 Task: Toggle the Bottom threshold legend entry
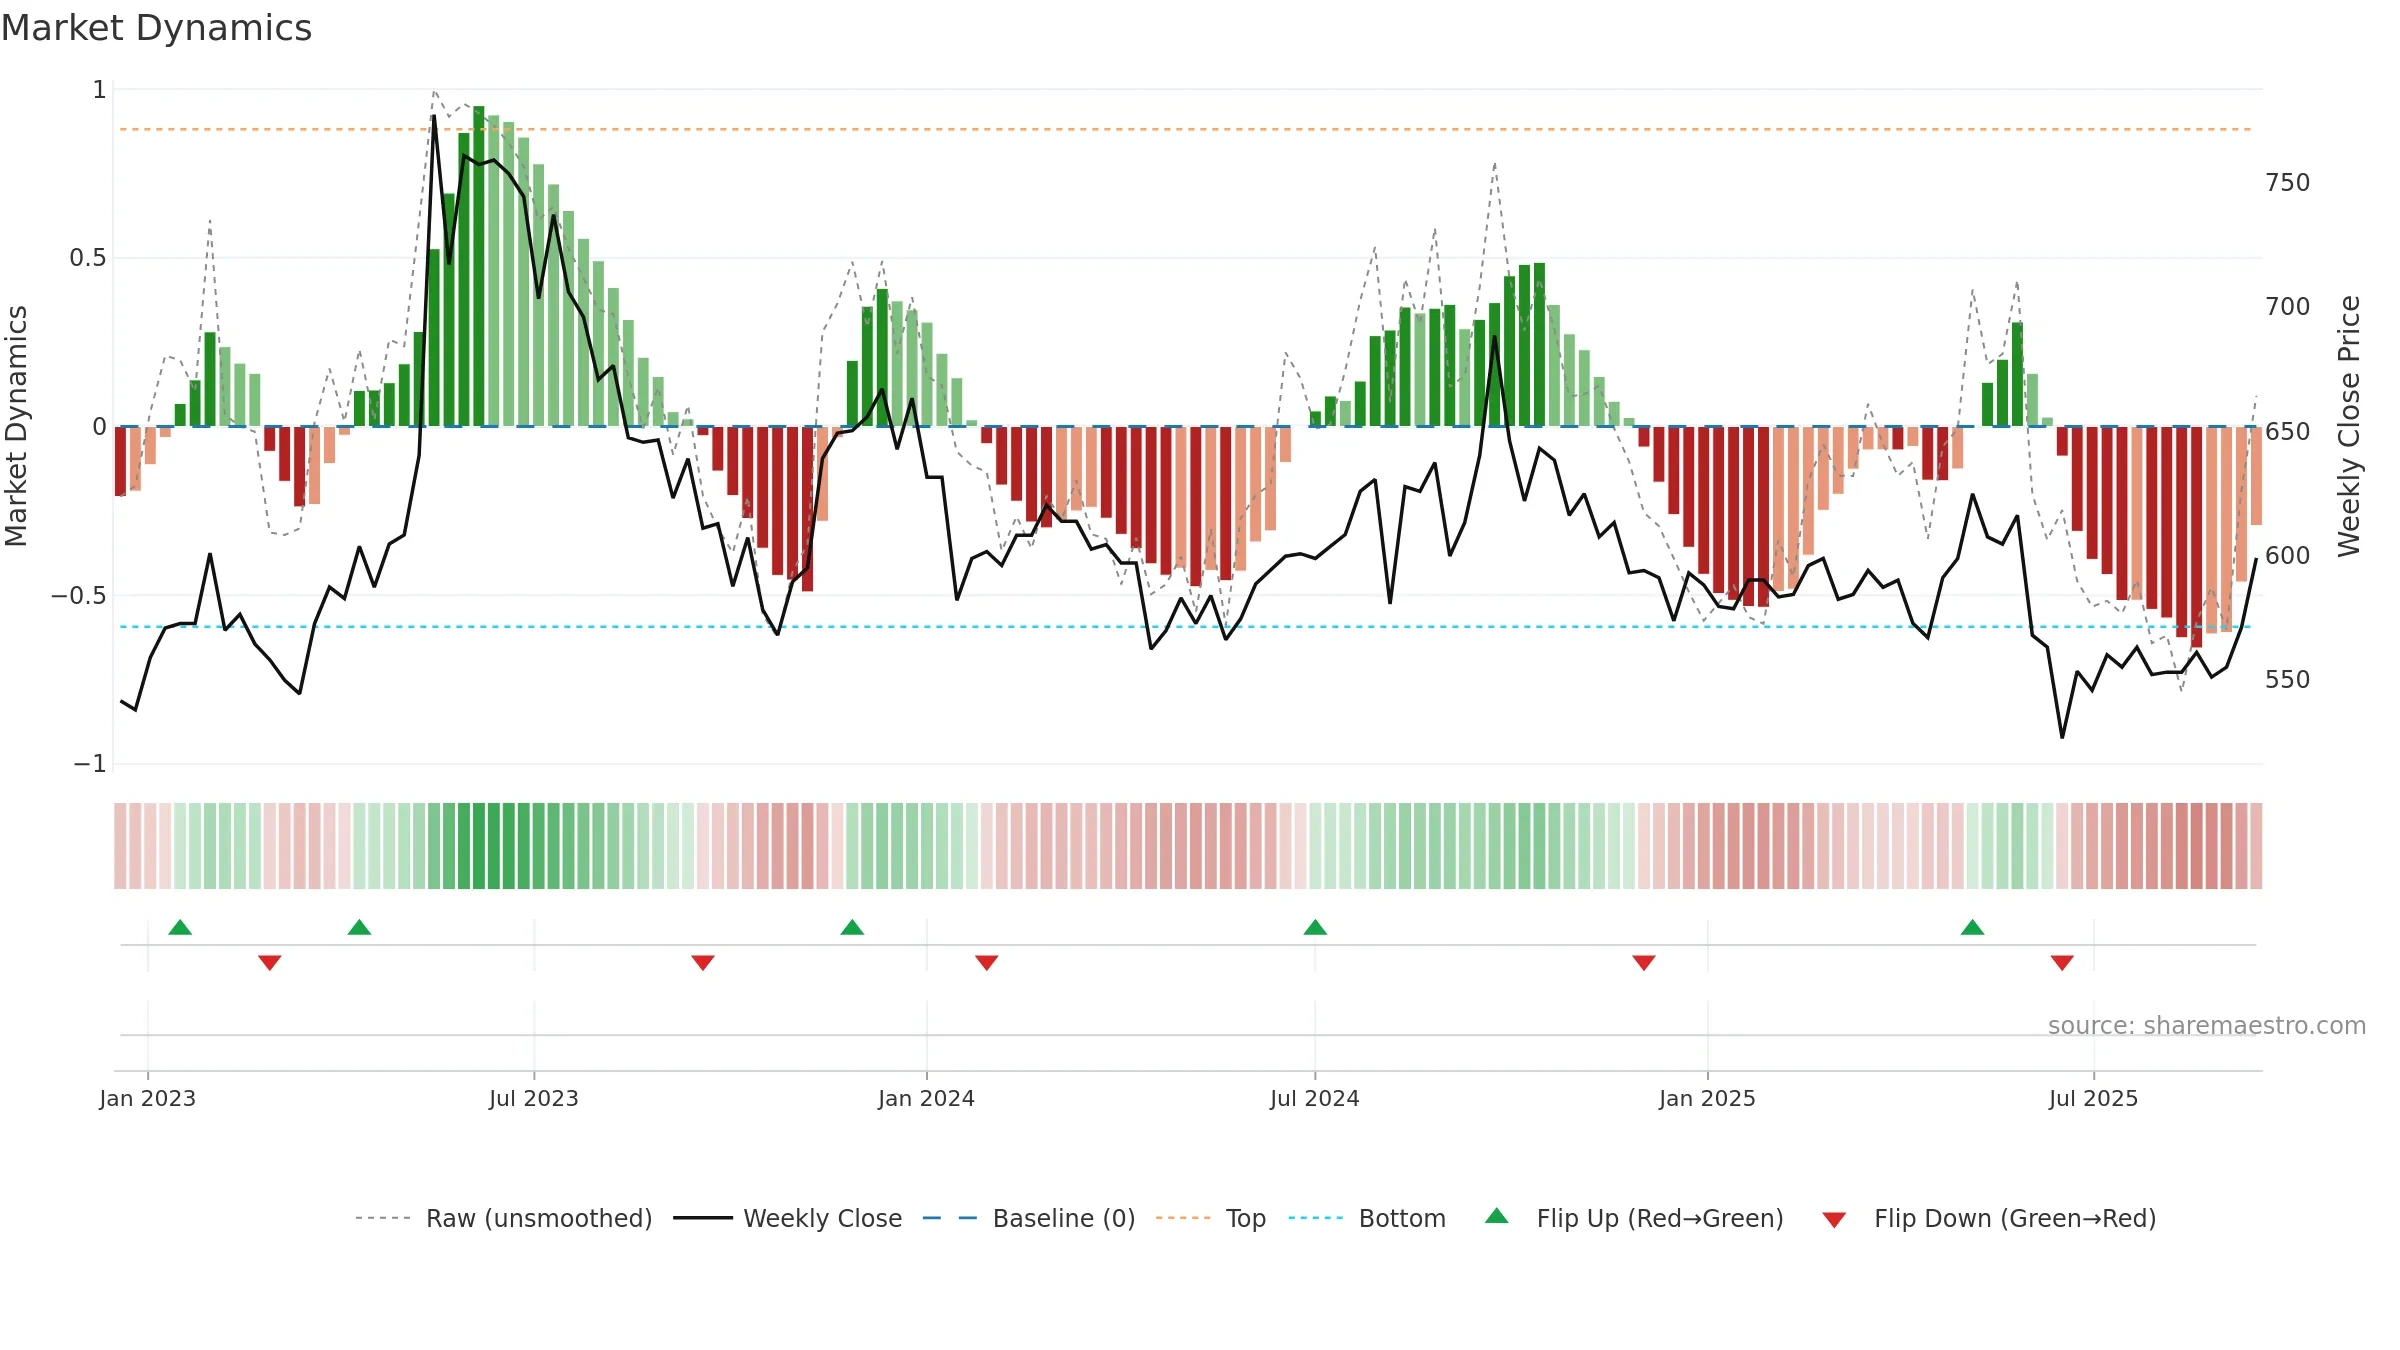coord(1367,1218)
